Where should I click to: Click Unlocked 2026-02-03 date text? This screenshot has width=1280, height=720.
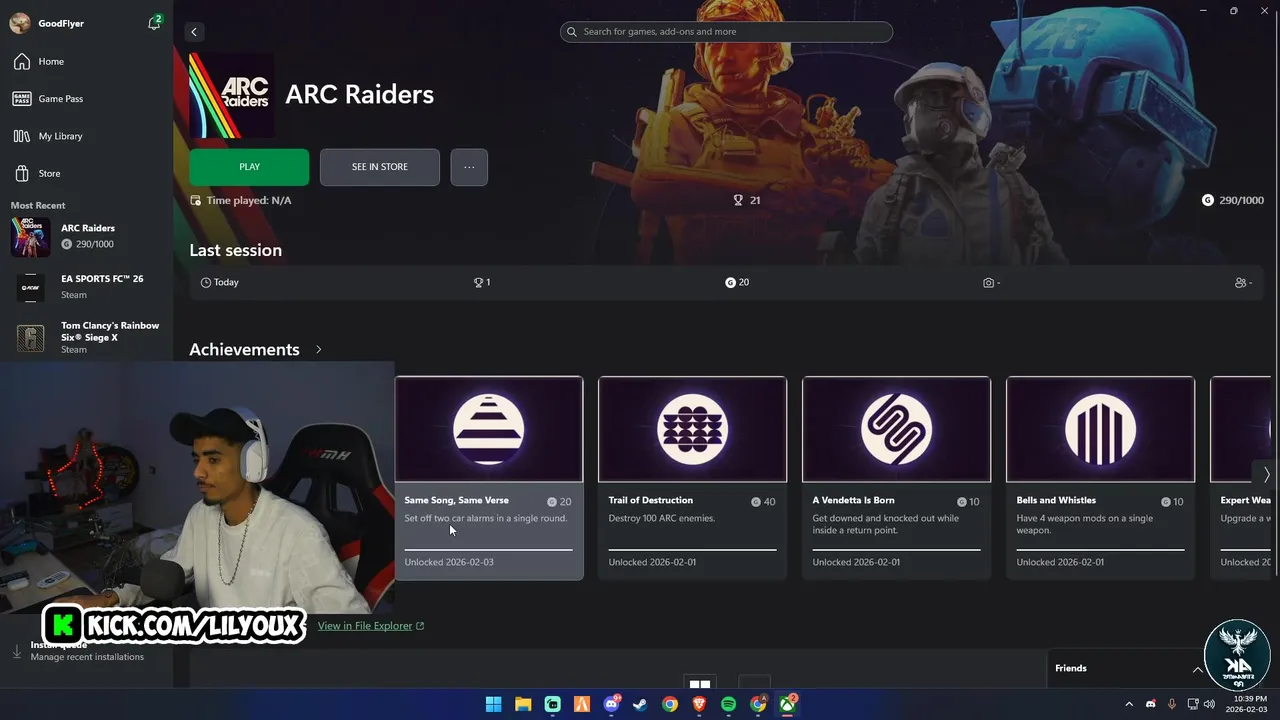(449, 562)
